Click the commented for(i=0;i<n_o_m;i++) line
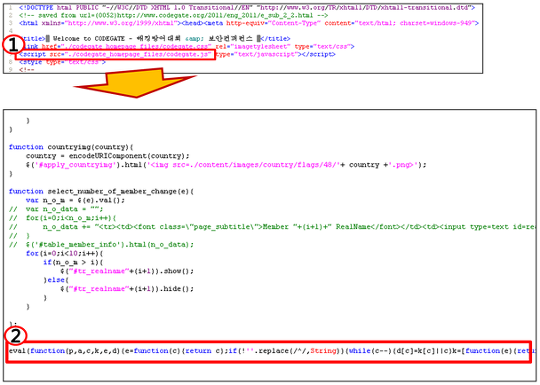 coord(63,218)
